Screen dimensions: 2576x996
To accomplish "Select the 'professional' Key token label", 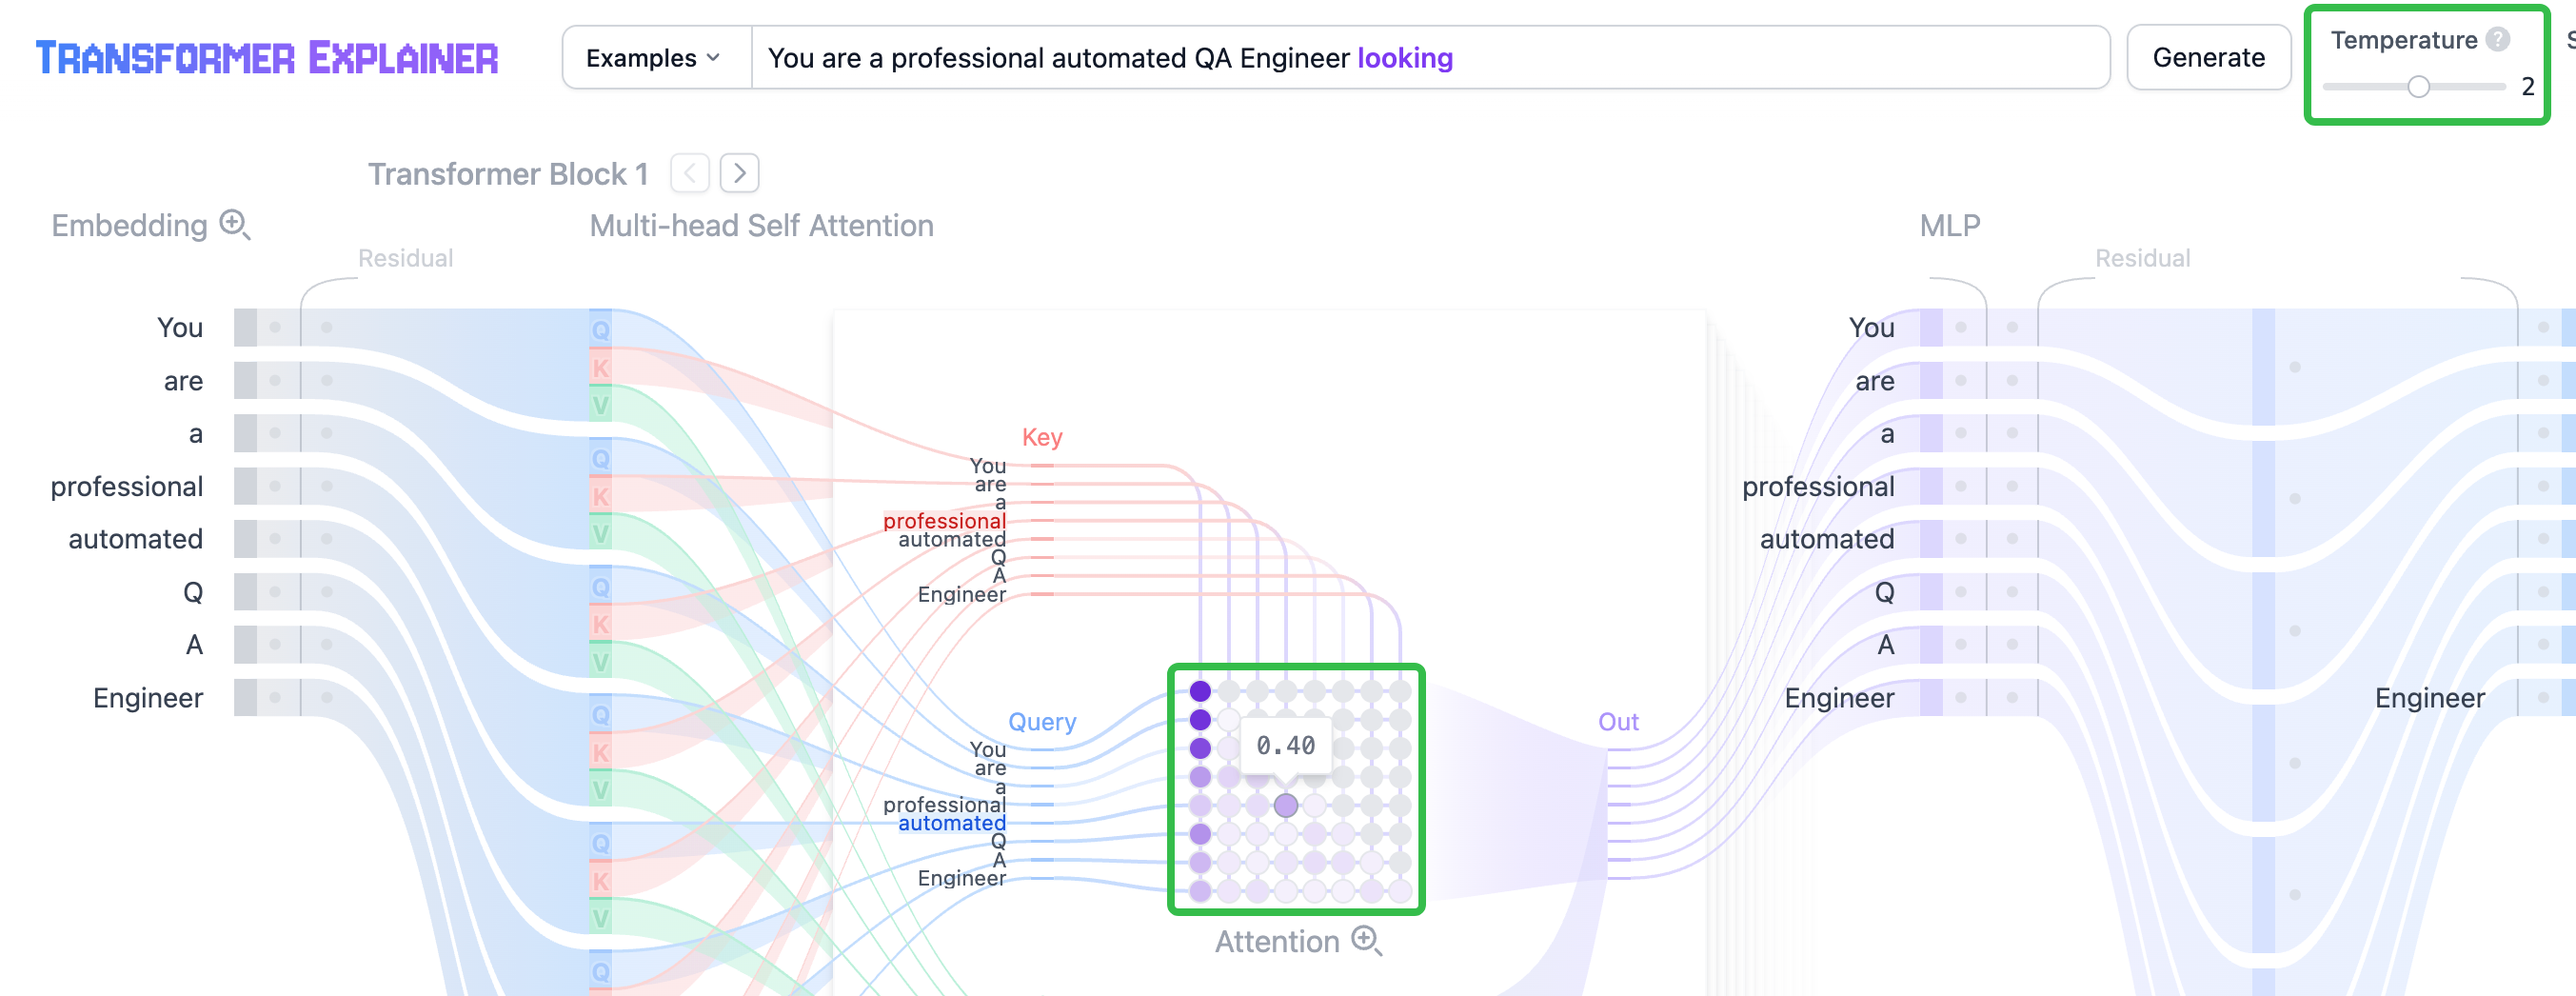I will pyautogui.click(x=943, y=521).
